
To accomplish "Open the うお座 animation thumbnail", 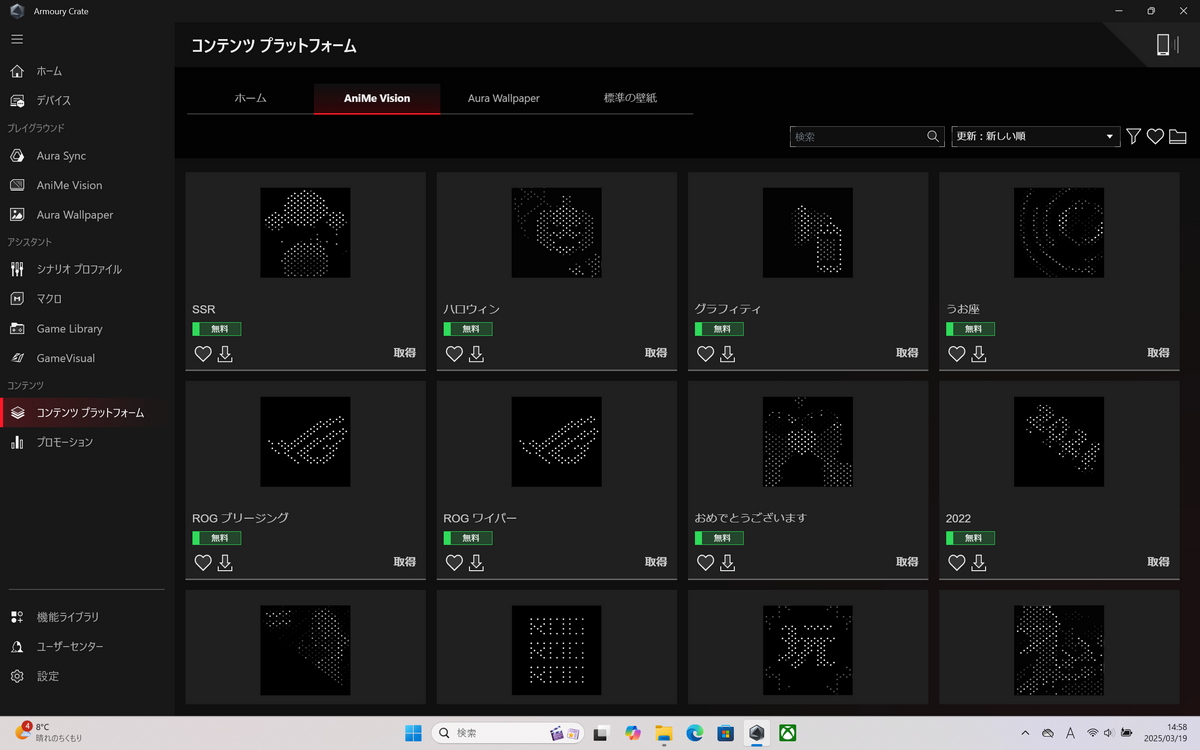I will pos(1059,233).
